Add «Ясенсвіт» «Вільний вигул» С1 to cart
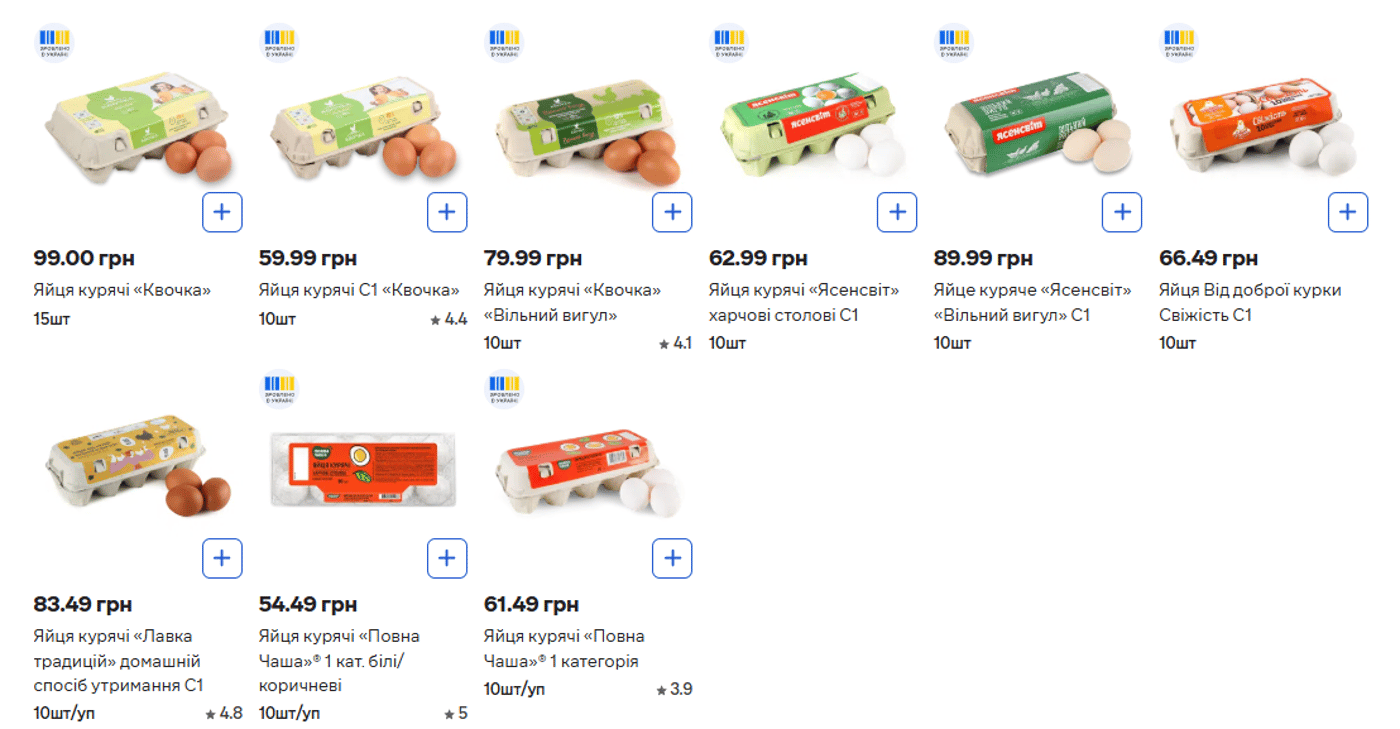 (x=1122, y=212)
